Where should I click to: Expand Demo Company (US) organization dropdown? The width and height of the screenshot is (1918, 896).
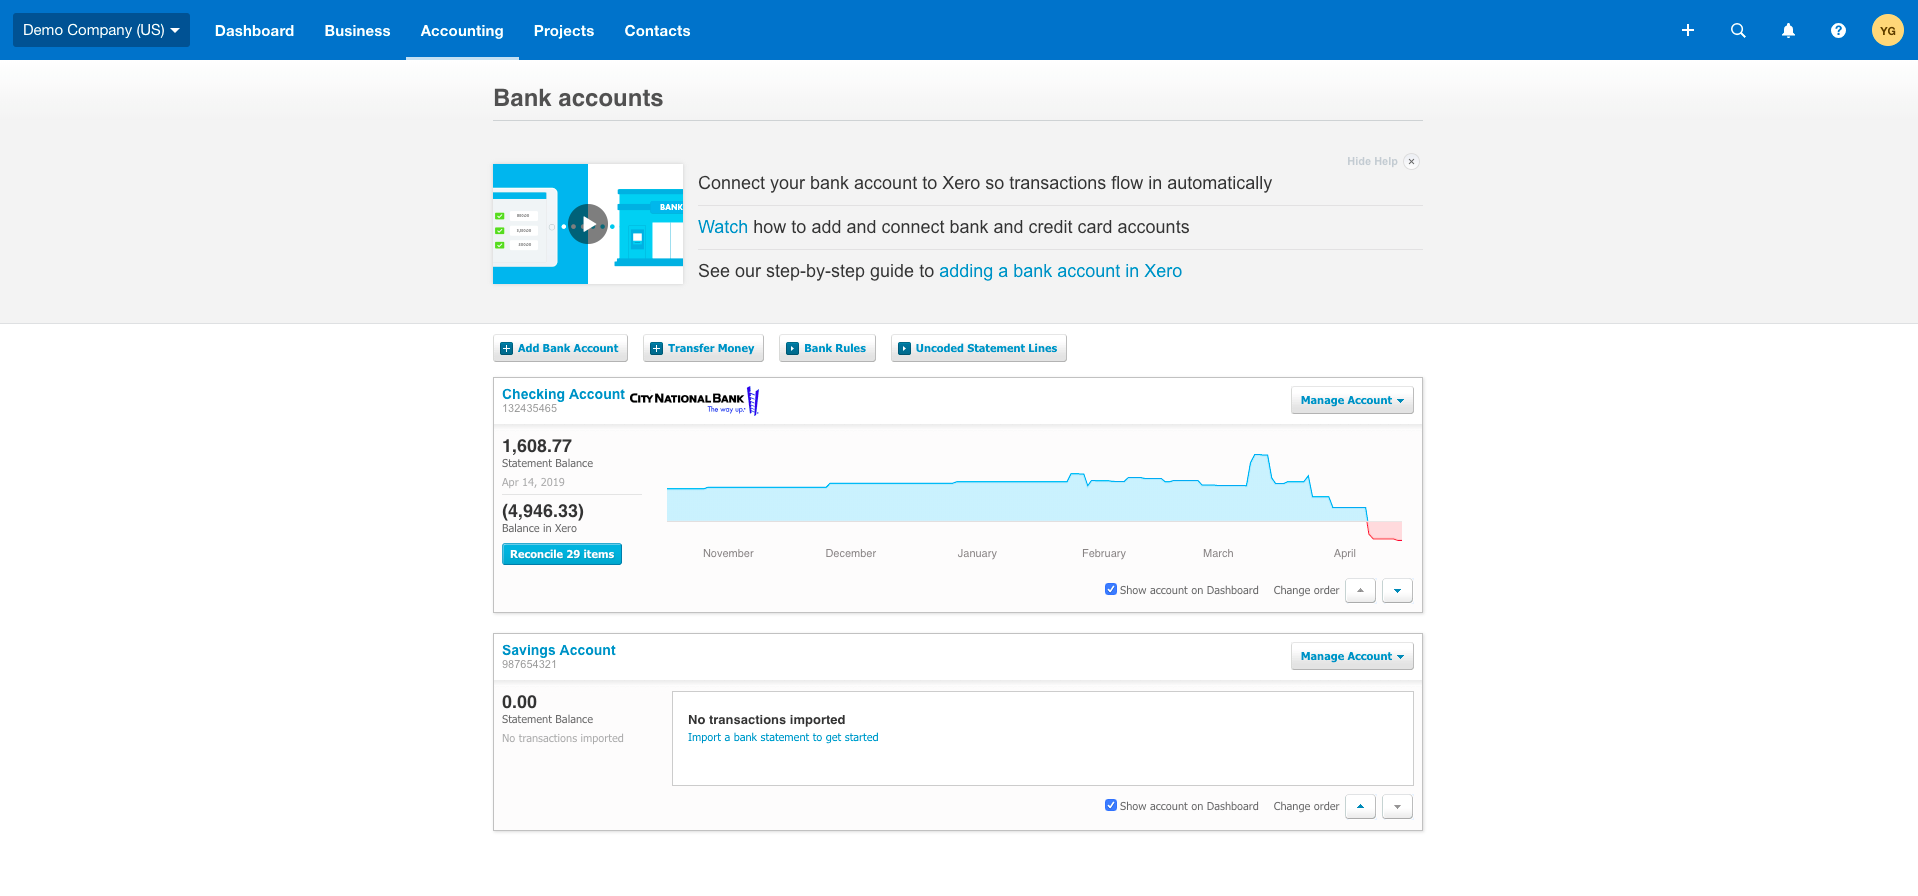click(x=101, y=30)
